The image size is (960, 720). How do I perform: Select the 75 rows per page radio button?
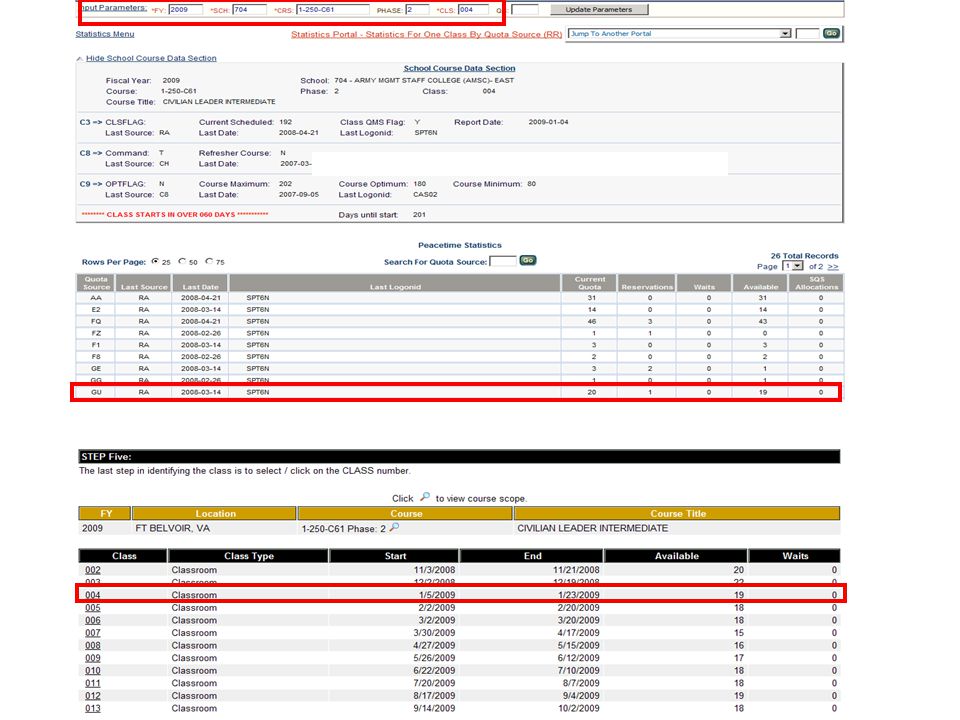pyautogui.click(x=209, y=261)
